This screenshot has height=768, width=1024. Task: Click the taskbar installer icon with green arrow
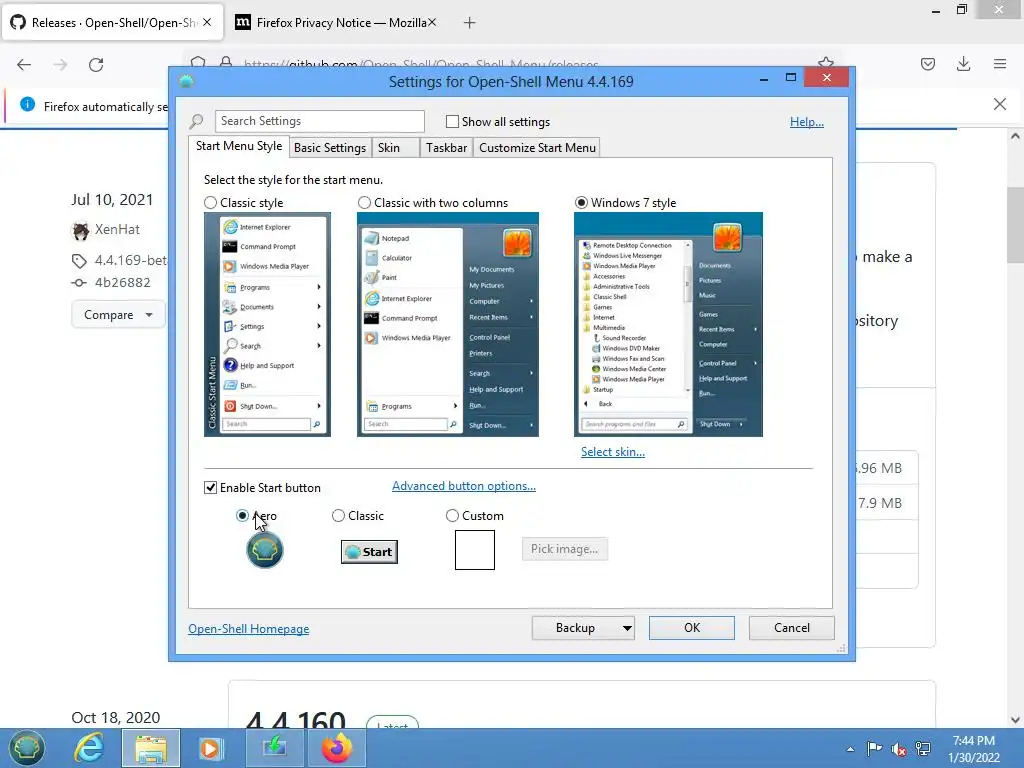click(x=274, y=748)
